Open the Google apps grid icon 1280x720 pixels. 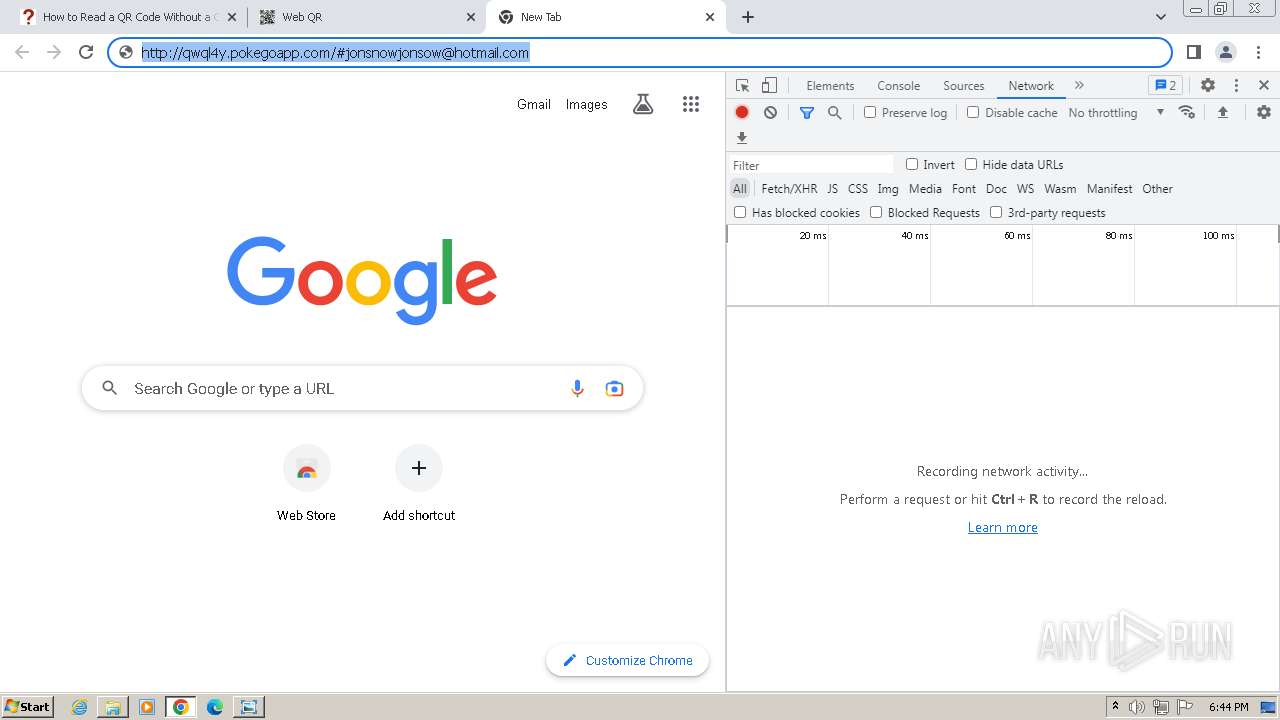[691, 104]
